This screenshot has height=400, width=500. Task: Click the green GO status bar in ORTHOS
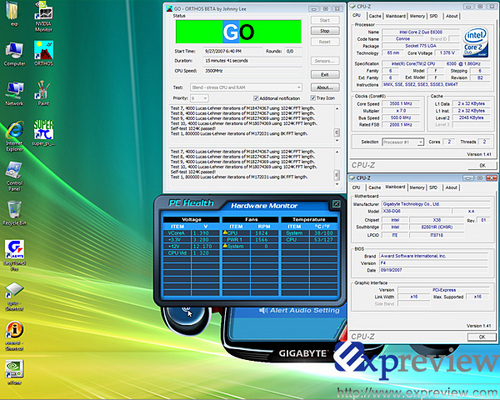pyautogui.click(x=238, y=32)
